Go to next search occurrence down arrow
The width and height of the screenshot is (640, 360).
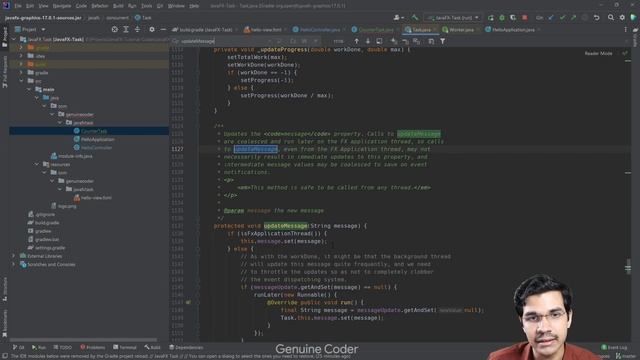point(367,41)
